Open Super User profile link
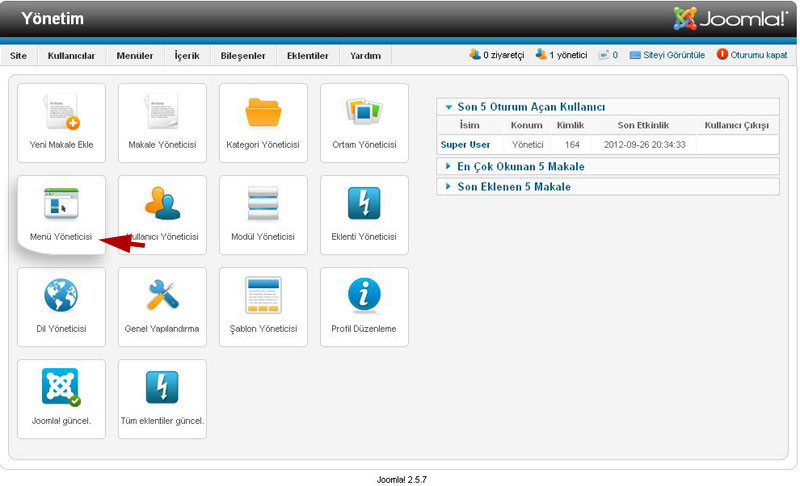This screenshot has width=800, height=486. coord(466,145)
